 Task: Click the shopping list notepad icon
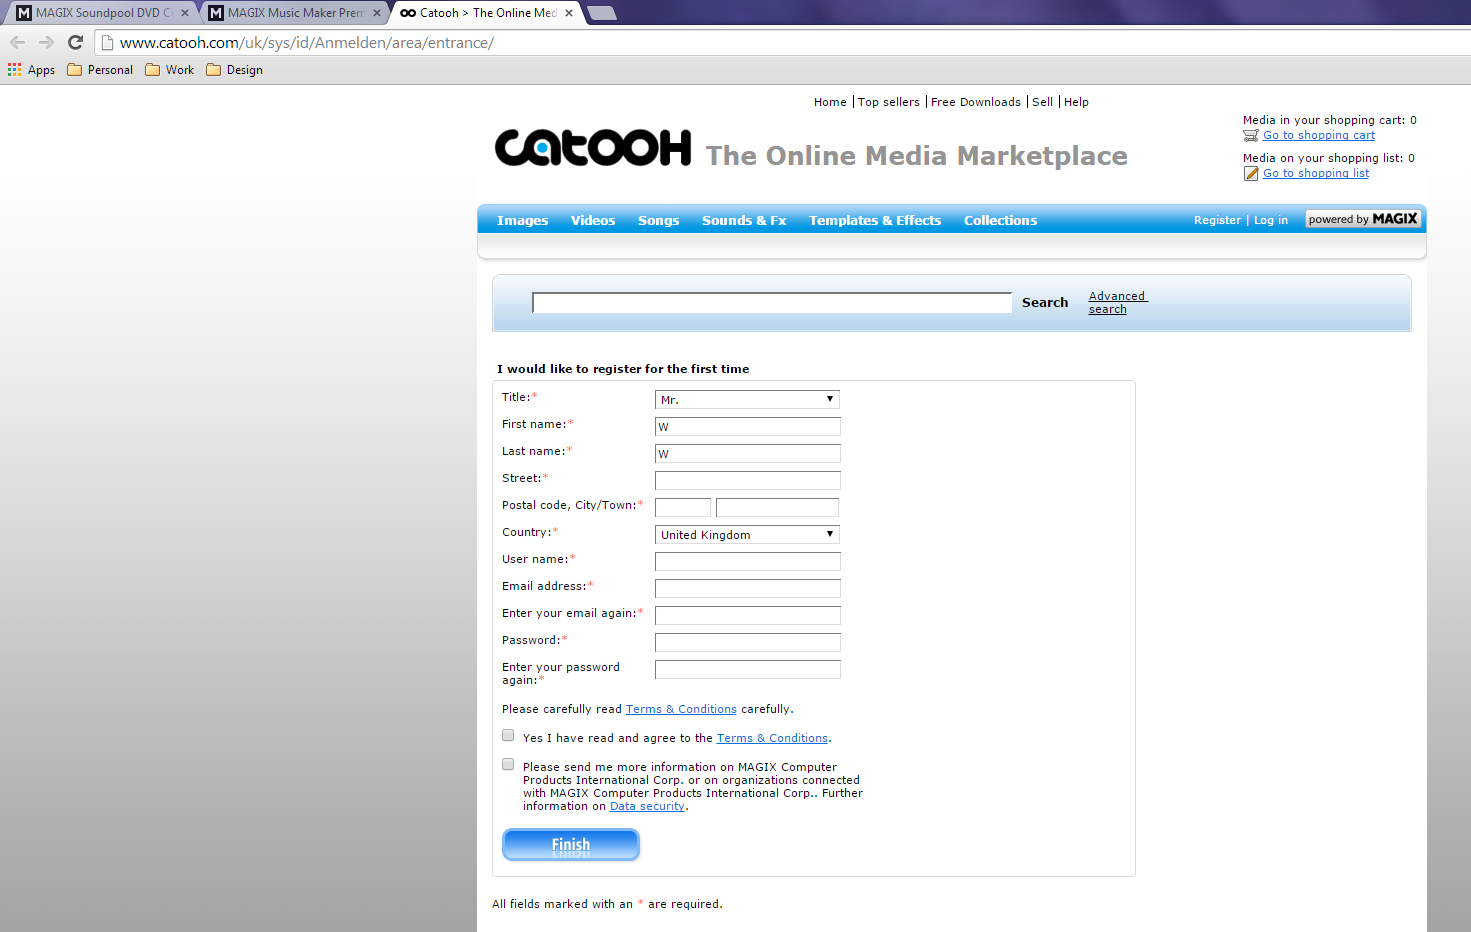pyautogui.click(x=1251, y=173)
